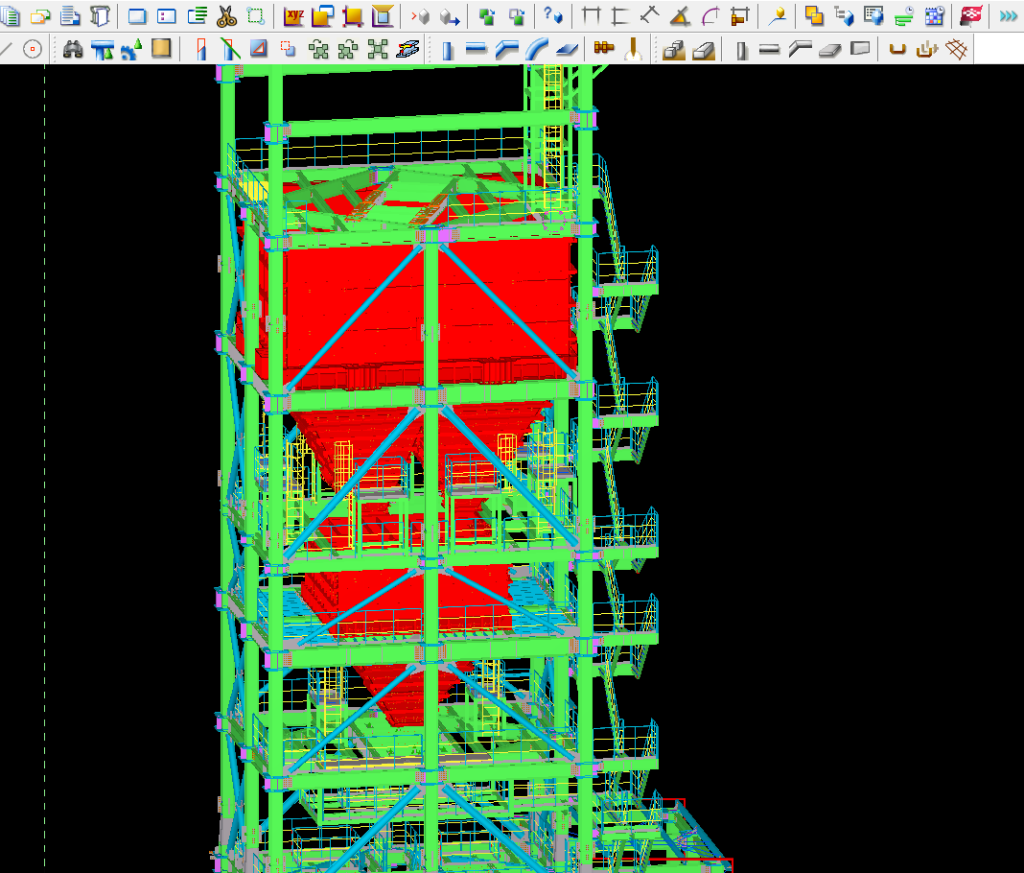Create a pad footing
Viewport: 1024px width, 873px height.
673,49
